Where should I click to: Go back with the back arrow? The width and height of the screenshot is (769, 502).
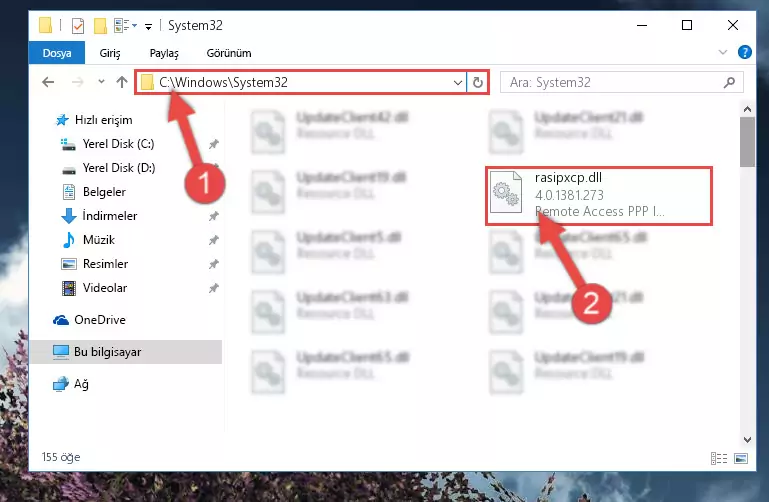point(48,82)
